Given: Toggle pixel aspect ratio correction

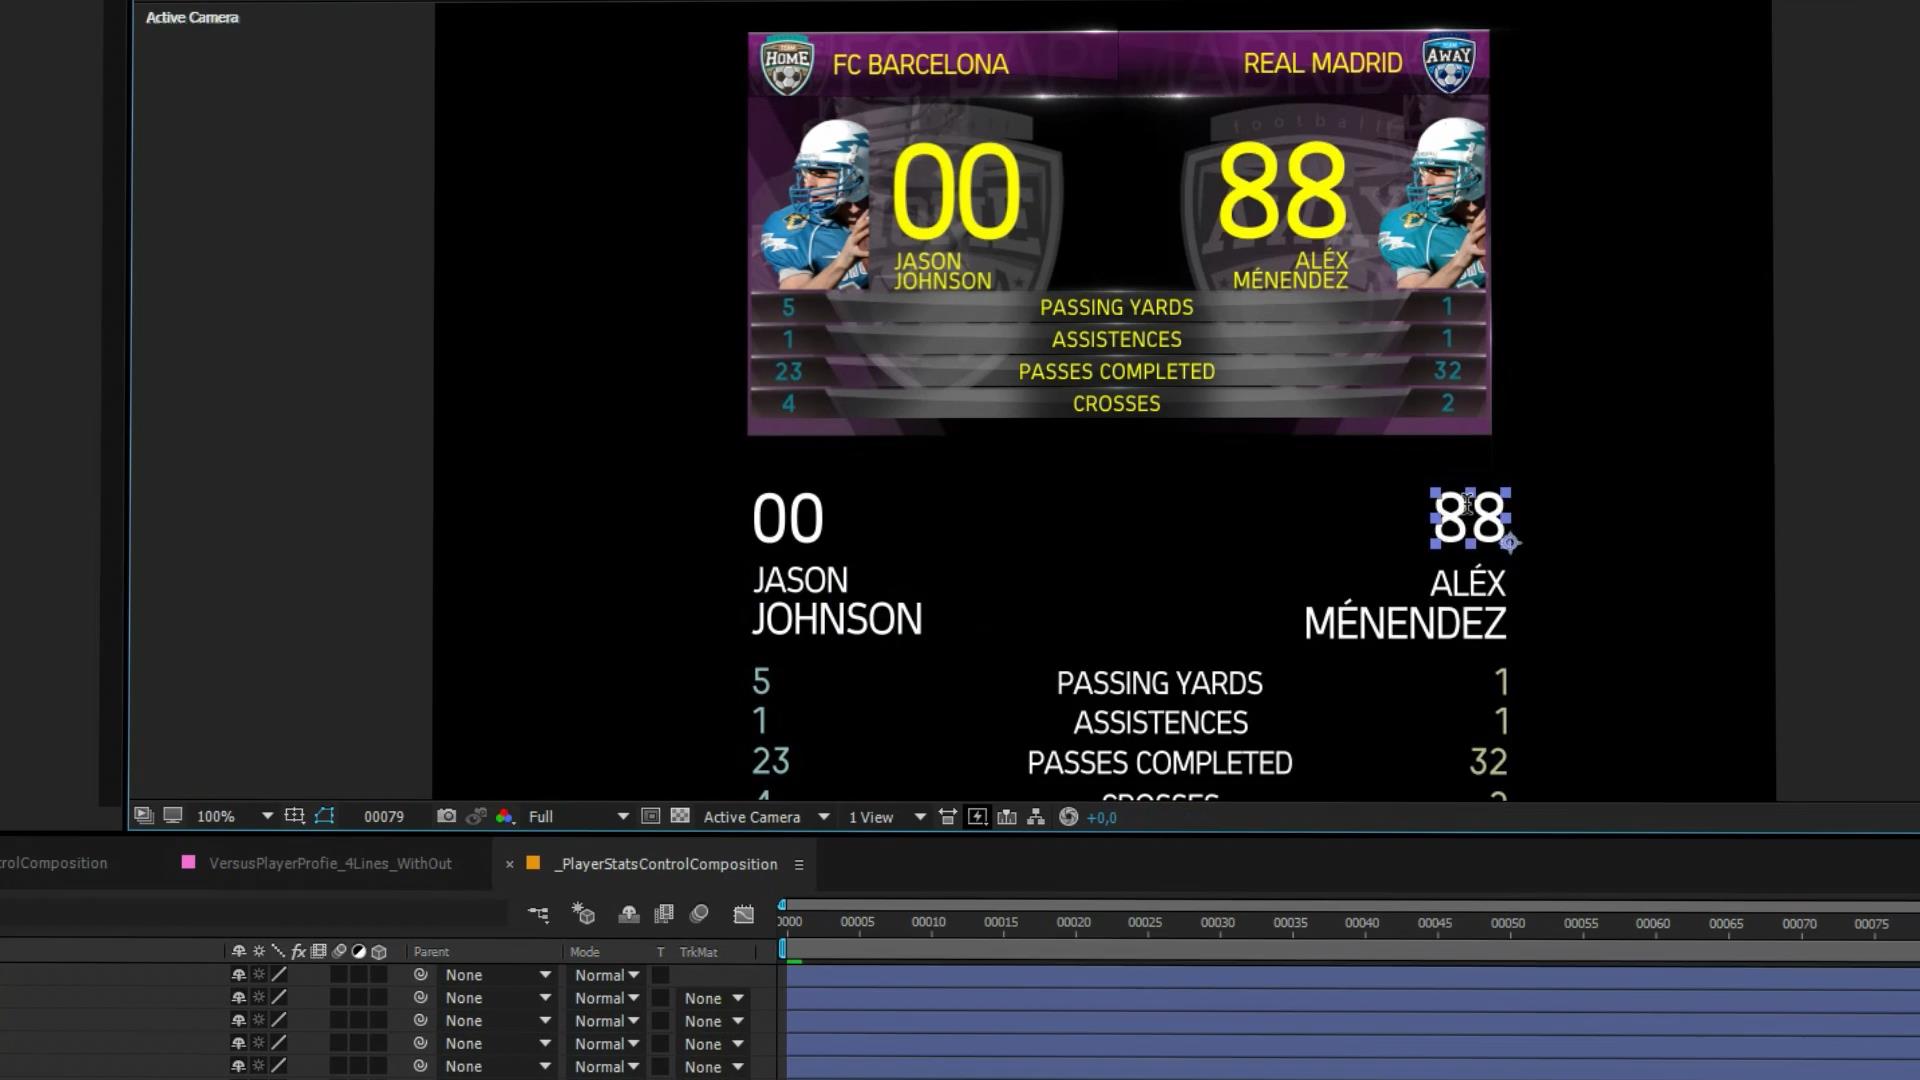Looking at the screenshot, I should click(x=947, y=817).
